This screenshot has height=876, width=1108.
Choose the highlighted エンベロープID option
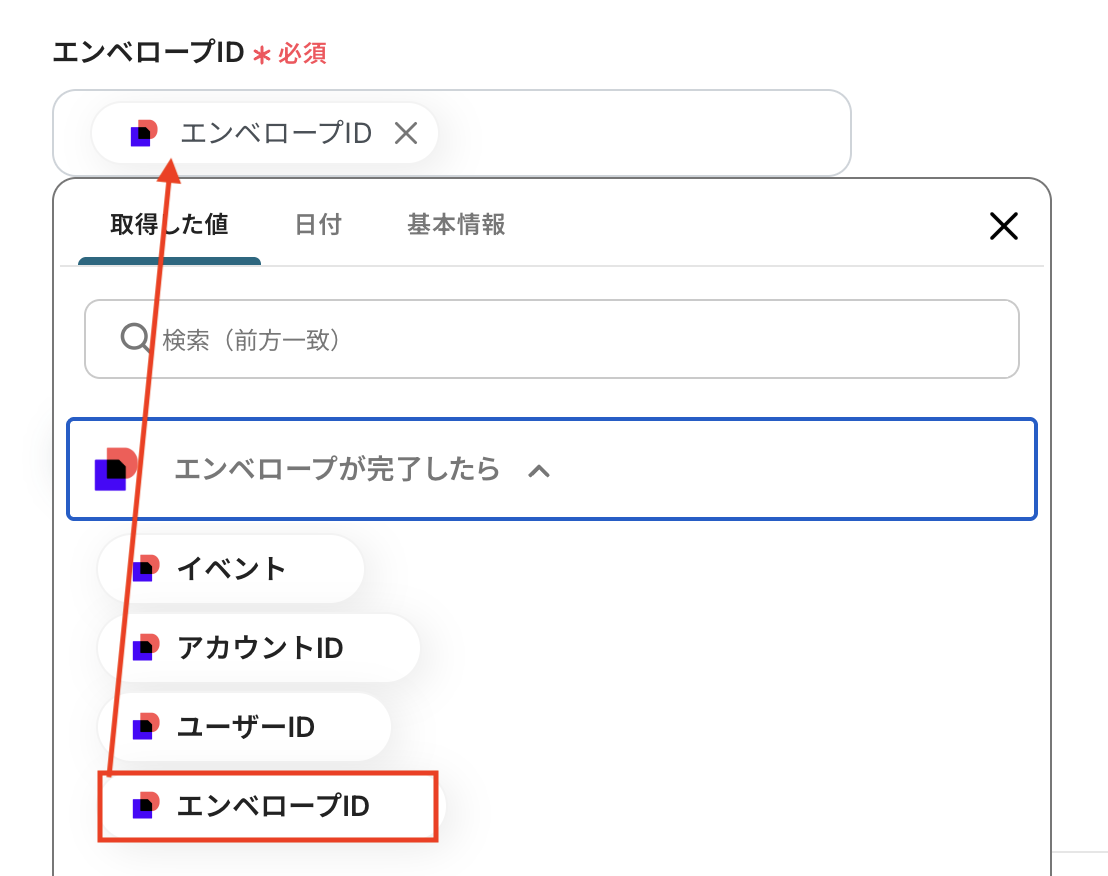pyautogui.click(x=268, y=806)
